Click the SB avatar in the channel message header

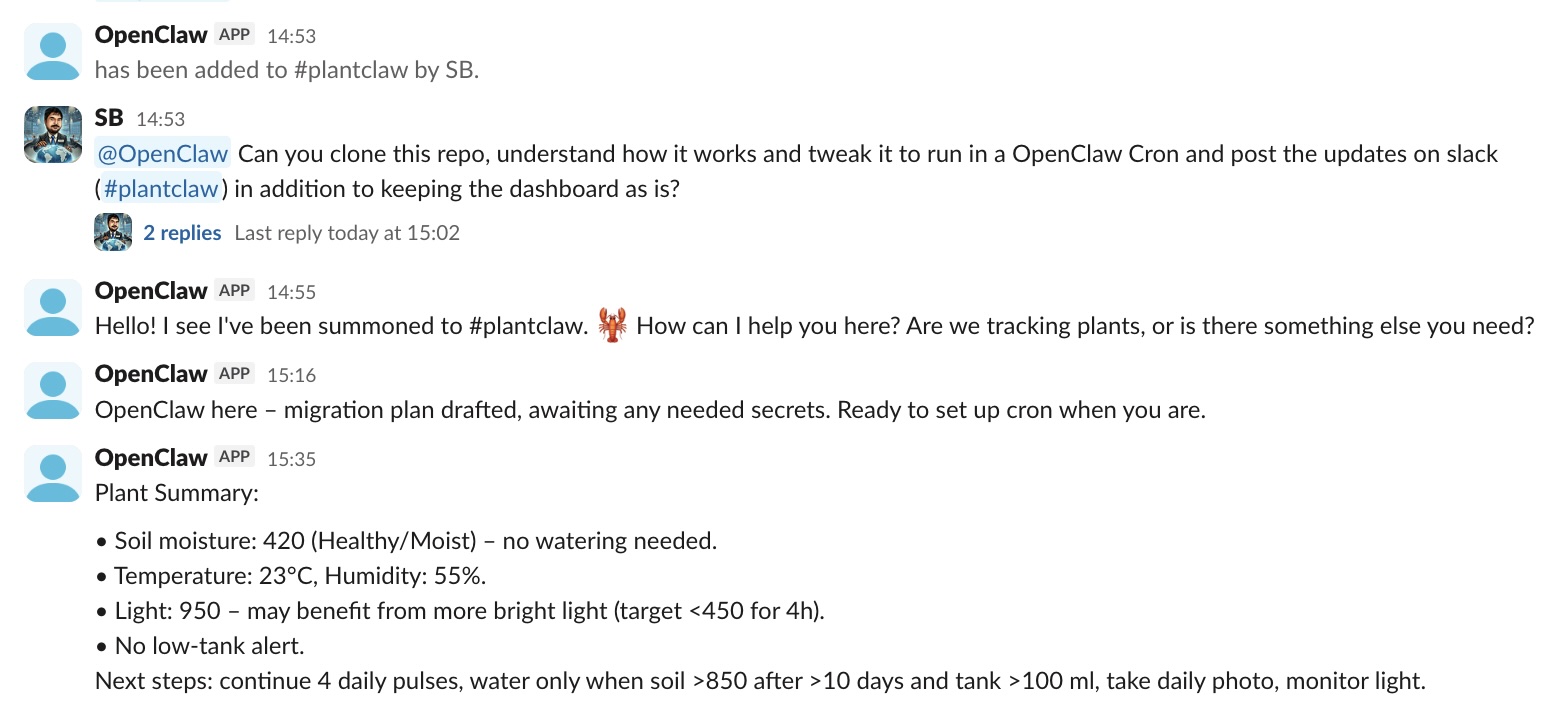pos(52,133)
